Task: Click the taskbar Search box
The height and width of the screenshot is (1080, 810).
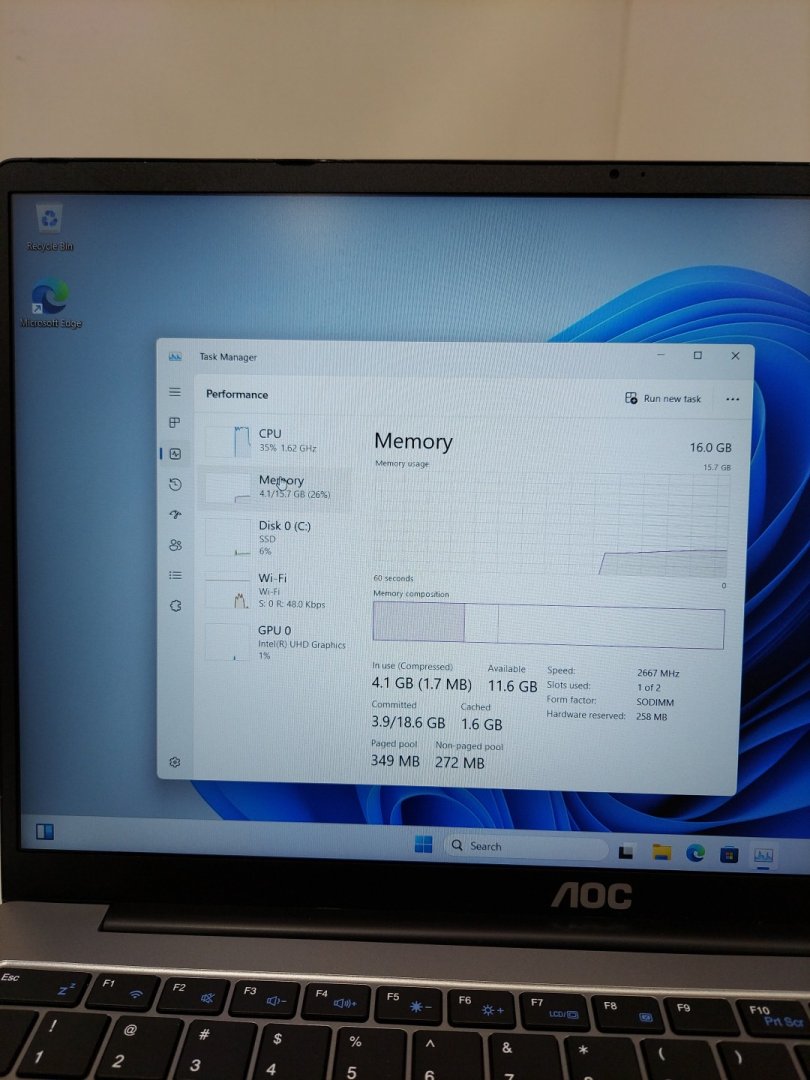Action: pyautogui.click(x=525, y=846)
